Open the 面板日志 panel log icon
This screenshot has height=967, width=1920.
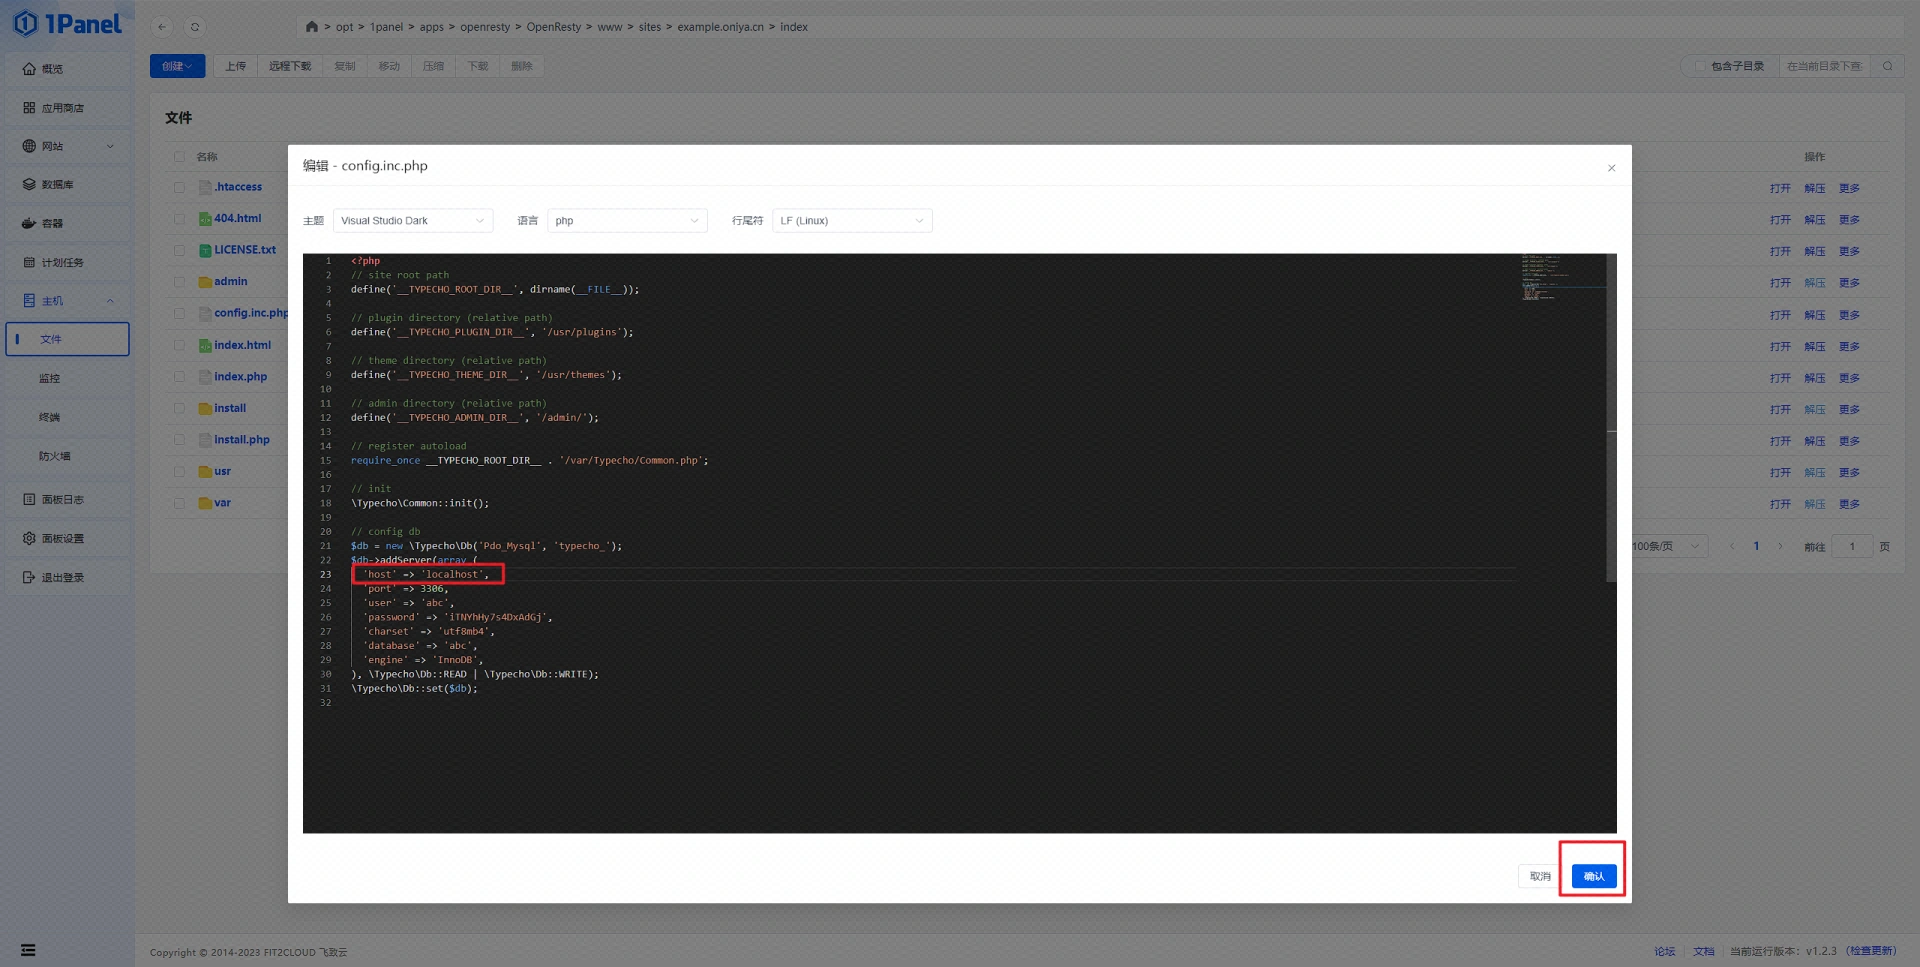coord(29,499)
